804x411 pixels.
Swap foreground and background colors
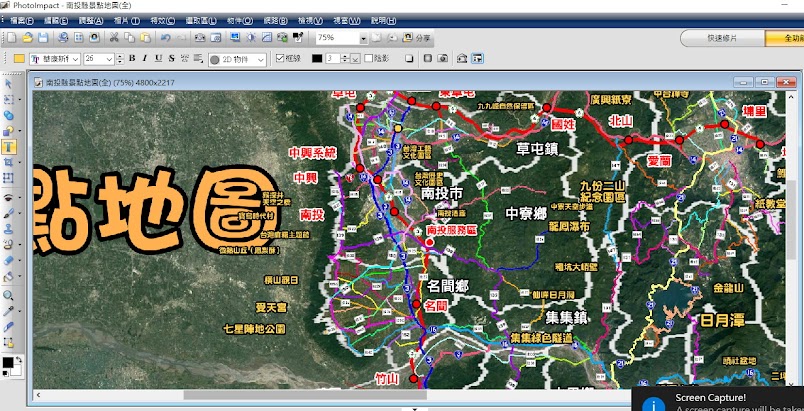[18, 359]
